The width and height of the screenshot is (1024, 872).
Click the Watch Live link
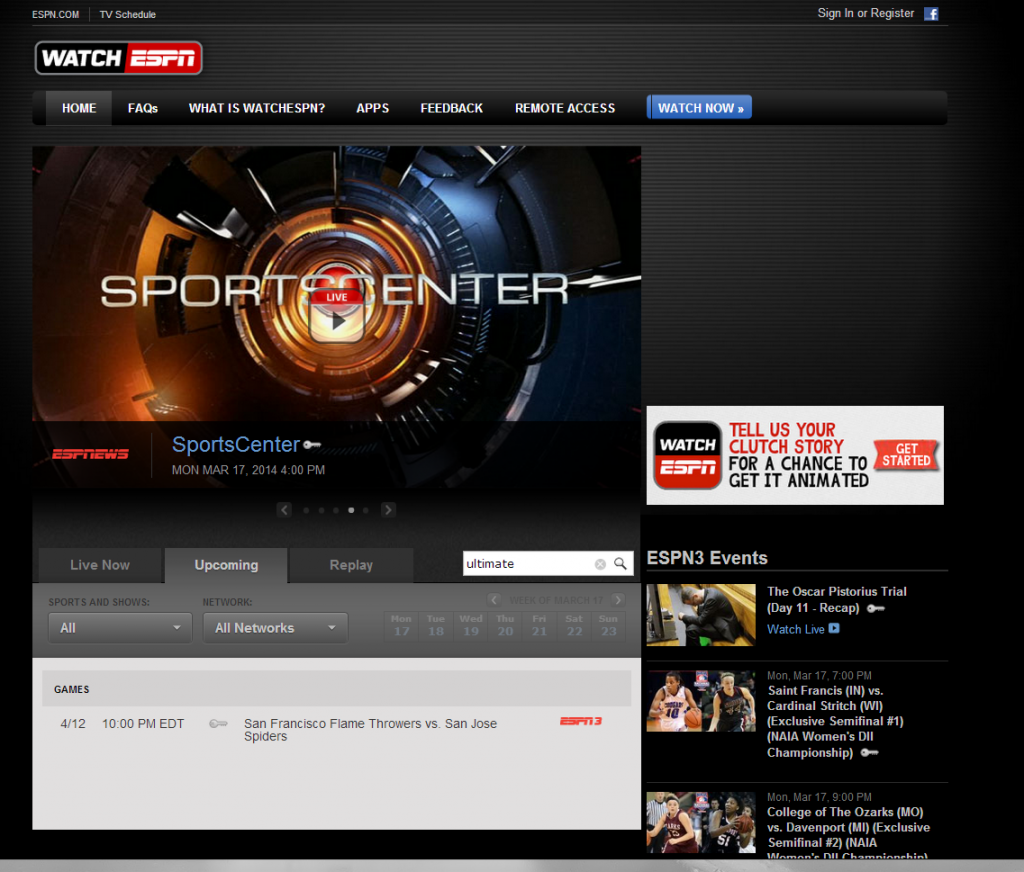tap(795, 629)
